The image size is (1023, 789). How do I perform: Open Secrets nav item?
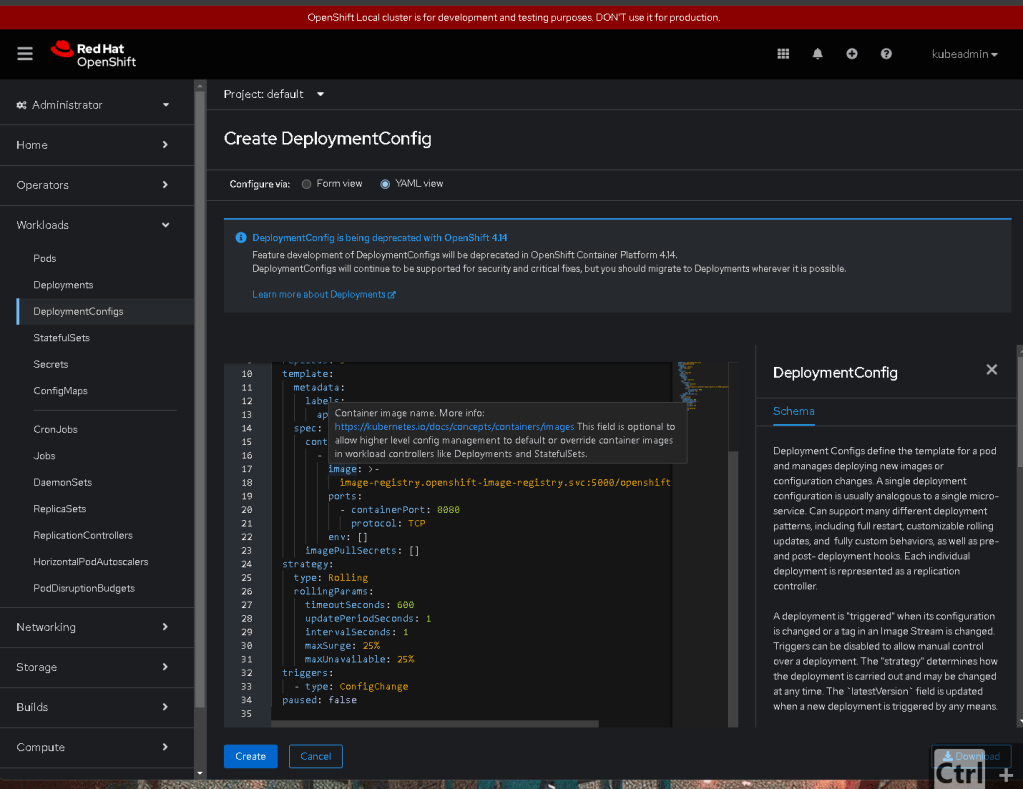51,364
